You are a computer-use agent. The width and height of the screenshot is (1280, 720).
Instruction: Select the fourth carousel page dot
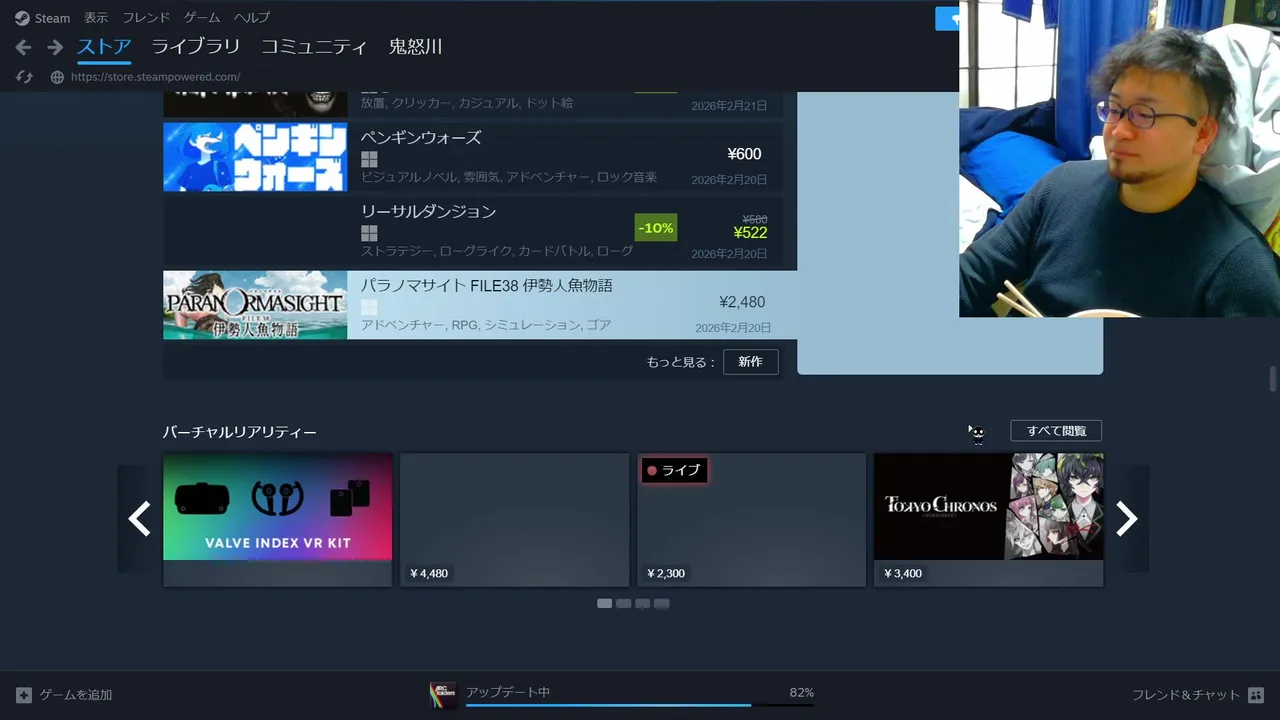[662, 603]
